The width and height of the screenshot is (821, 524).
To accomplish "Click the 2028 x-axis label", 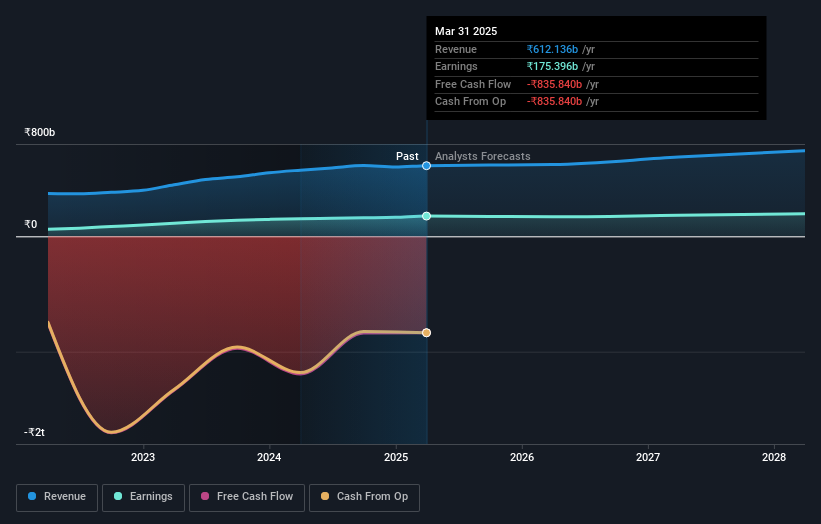I will 774,457.
